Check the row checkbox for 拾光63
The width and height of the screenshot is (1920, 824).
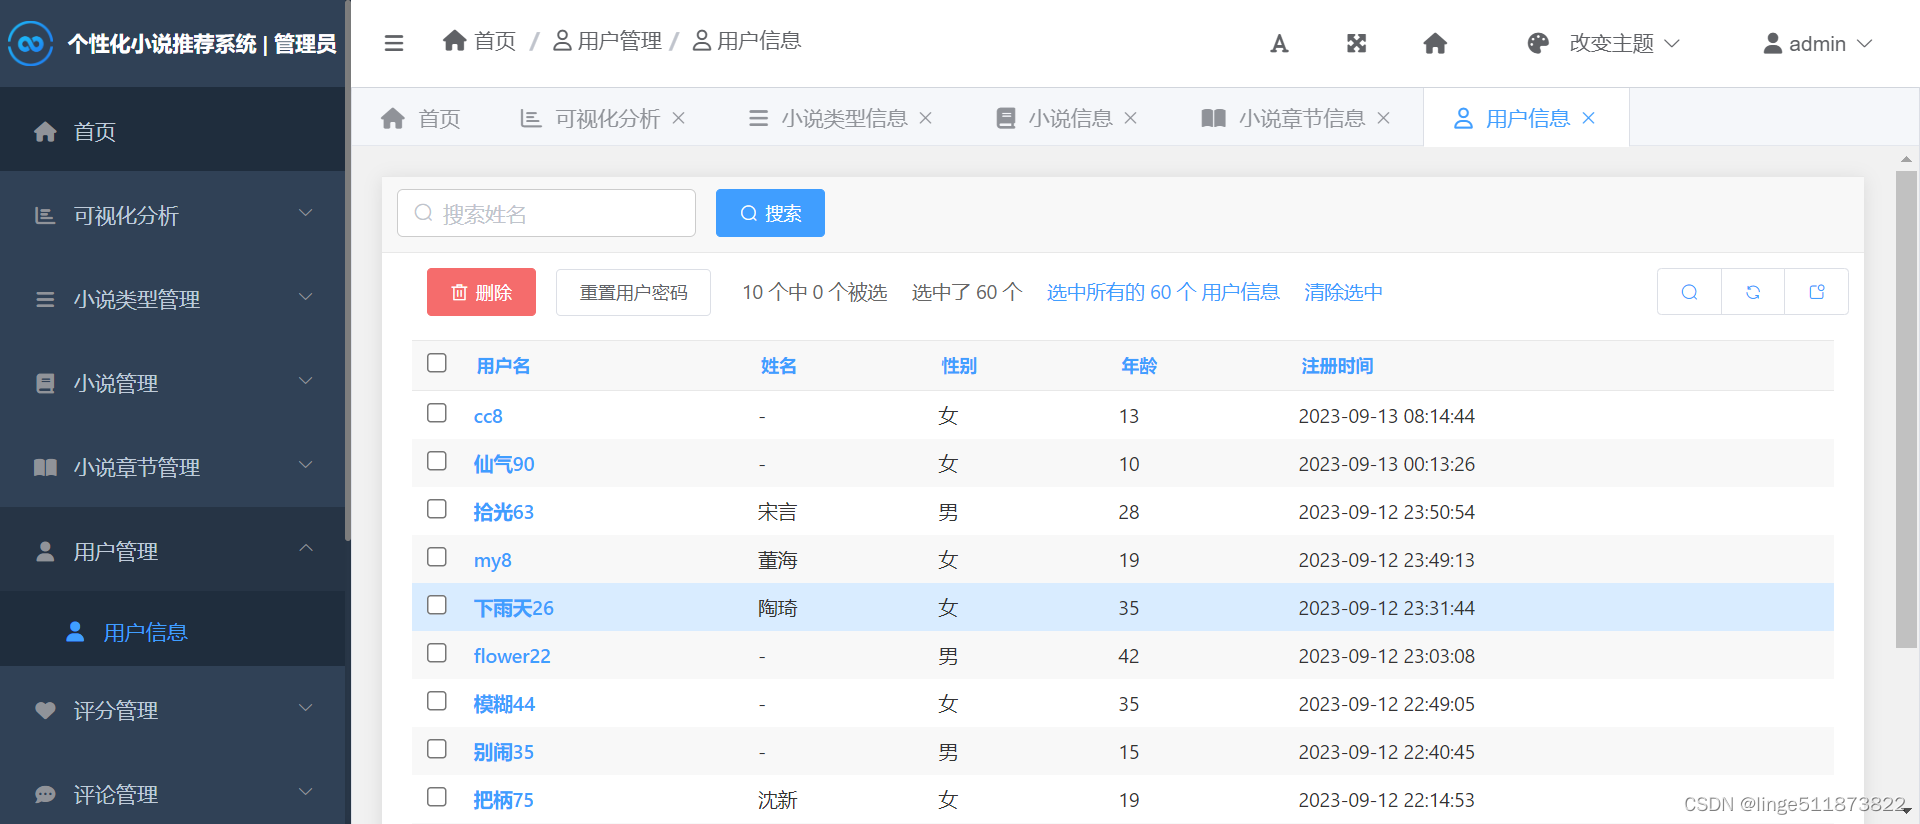(x=437, y=509)
